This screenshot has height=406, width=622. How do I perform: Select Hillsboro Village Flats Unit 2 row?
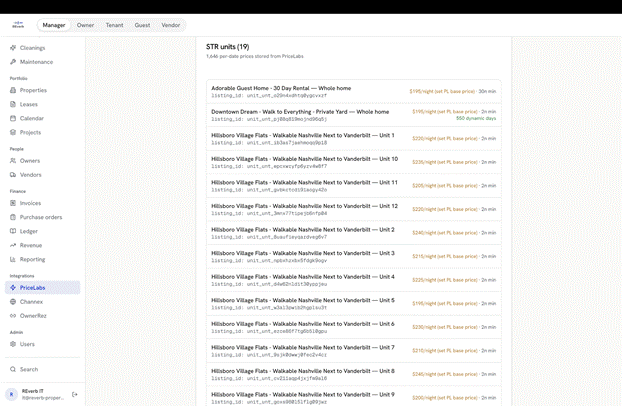(x=353, y=233)
